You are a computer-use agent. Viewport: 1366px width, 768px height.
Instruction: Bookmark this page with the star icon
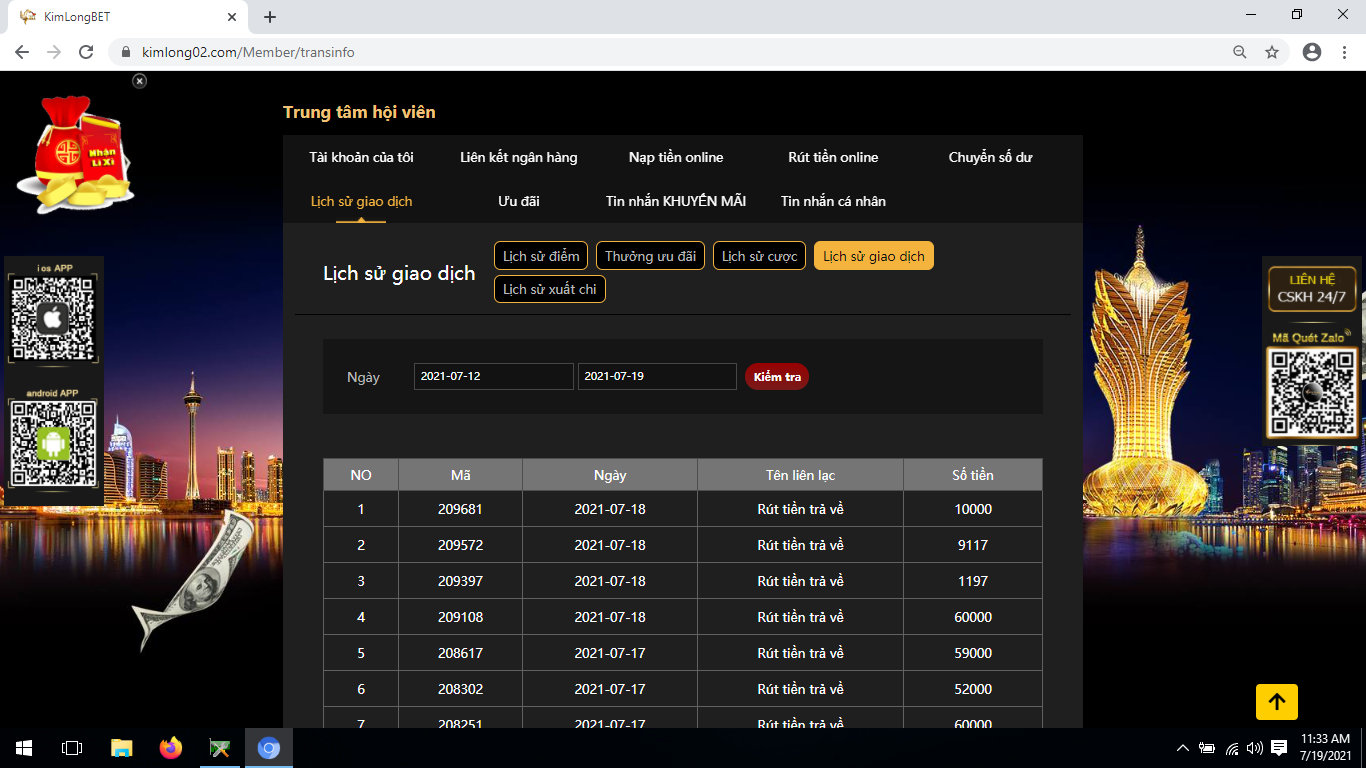tap(1272, 52)
